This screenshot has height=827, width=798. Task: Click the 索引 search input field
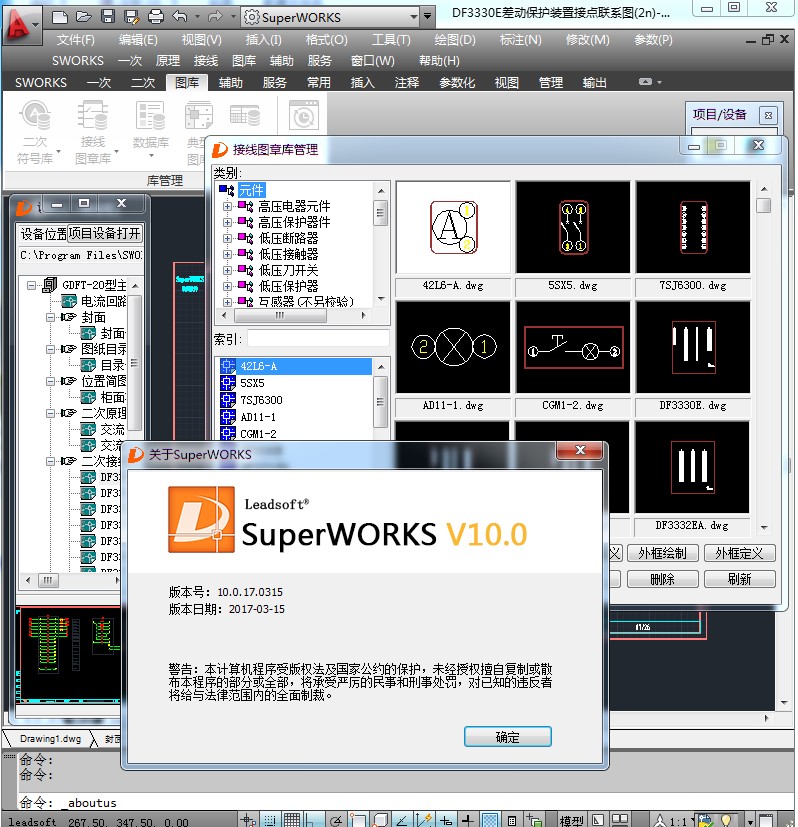click(x=318, y=338)
